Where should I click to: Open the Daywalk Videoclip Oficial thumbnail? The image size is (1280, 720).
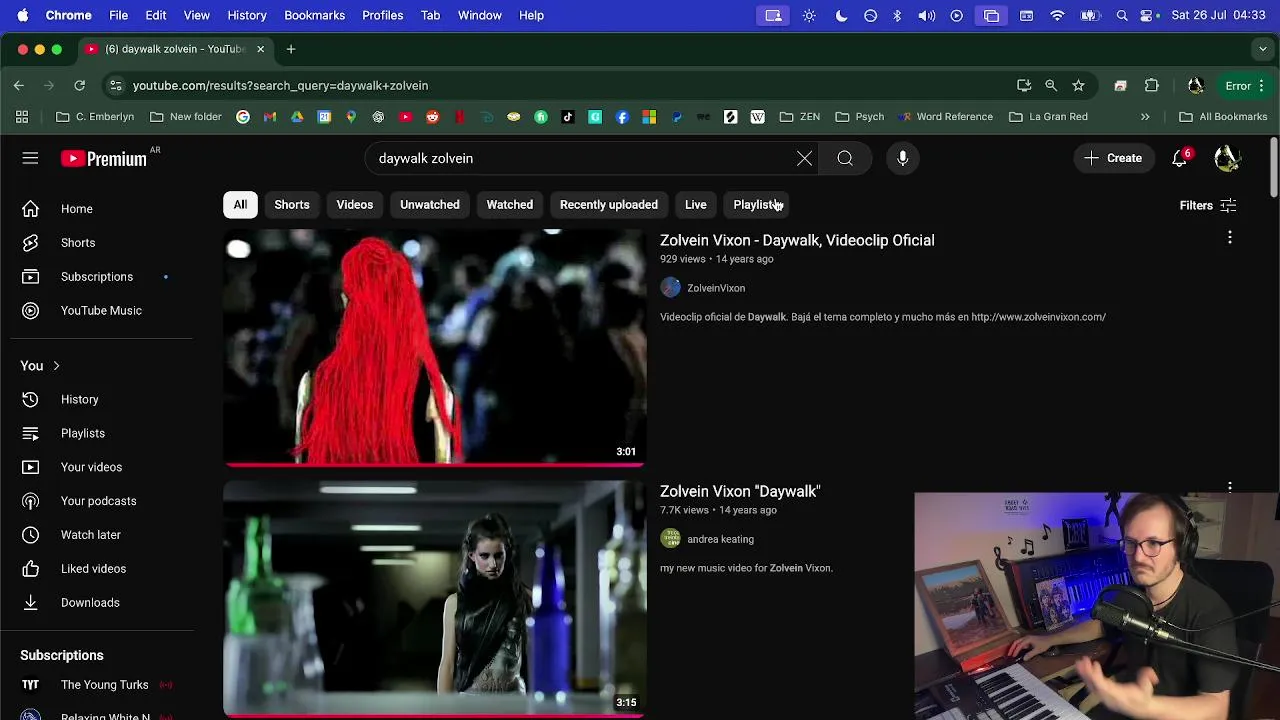tap(434, 347)
